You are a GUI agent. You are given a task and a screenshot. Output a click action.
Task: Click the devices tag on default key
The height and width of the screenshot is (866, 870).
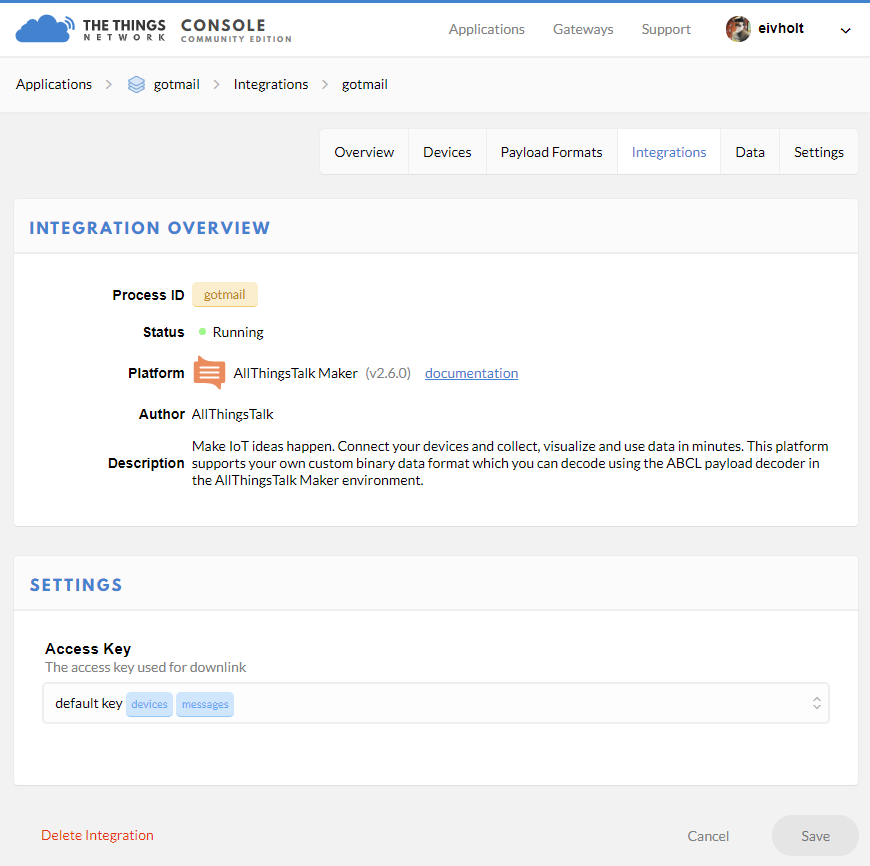(x=149, y=704)
